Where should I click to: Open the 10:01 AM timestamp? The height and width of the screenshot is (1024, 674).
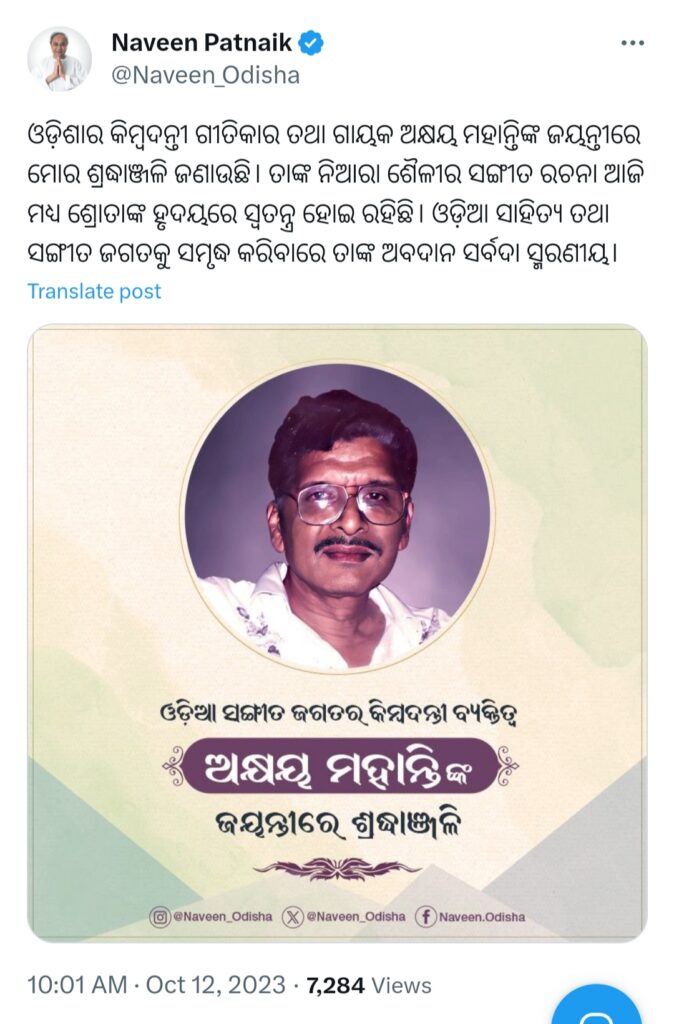click(77, 985)
